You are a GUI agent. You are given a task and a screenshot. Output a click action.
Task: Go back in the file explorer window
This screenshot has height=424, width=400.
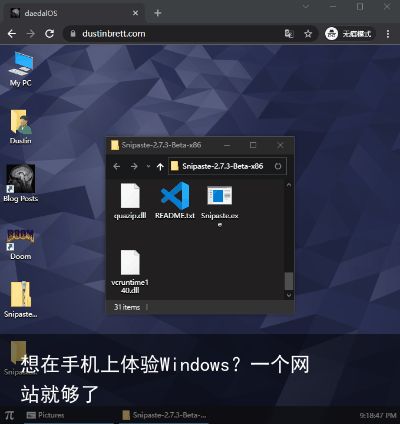pyautogui.click(x=116, y=166)
